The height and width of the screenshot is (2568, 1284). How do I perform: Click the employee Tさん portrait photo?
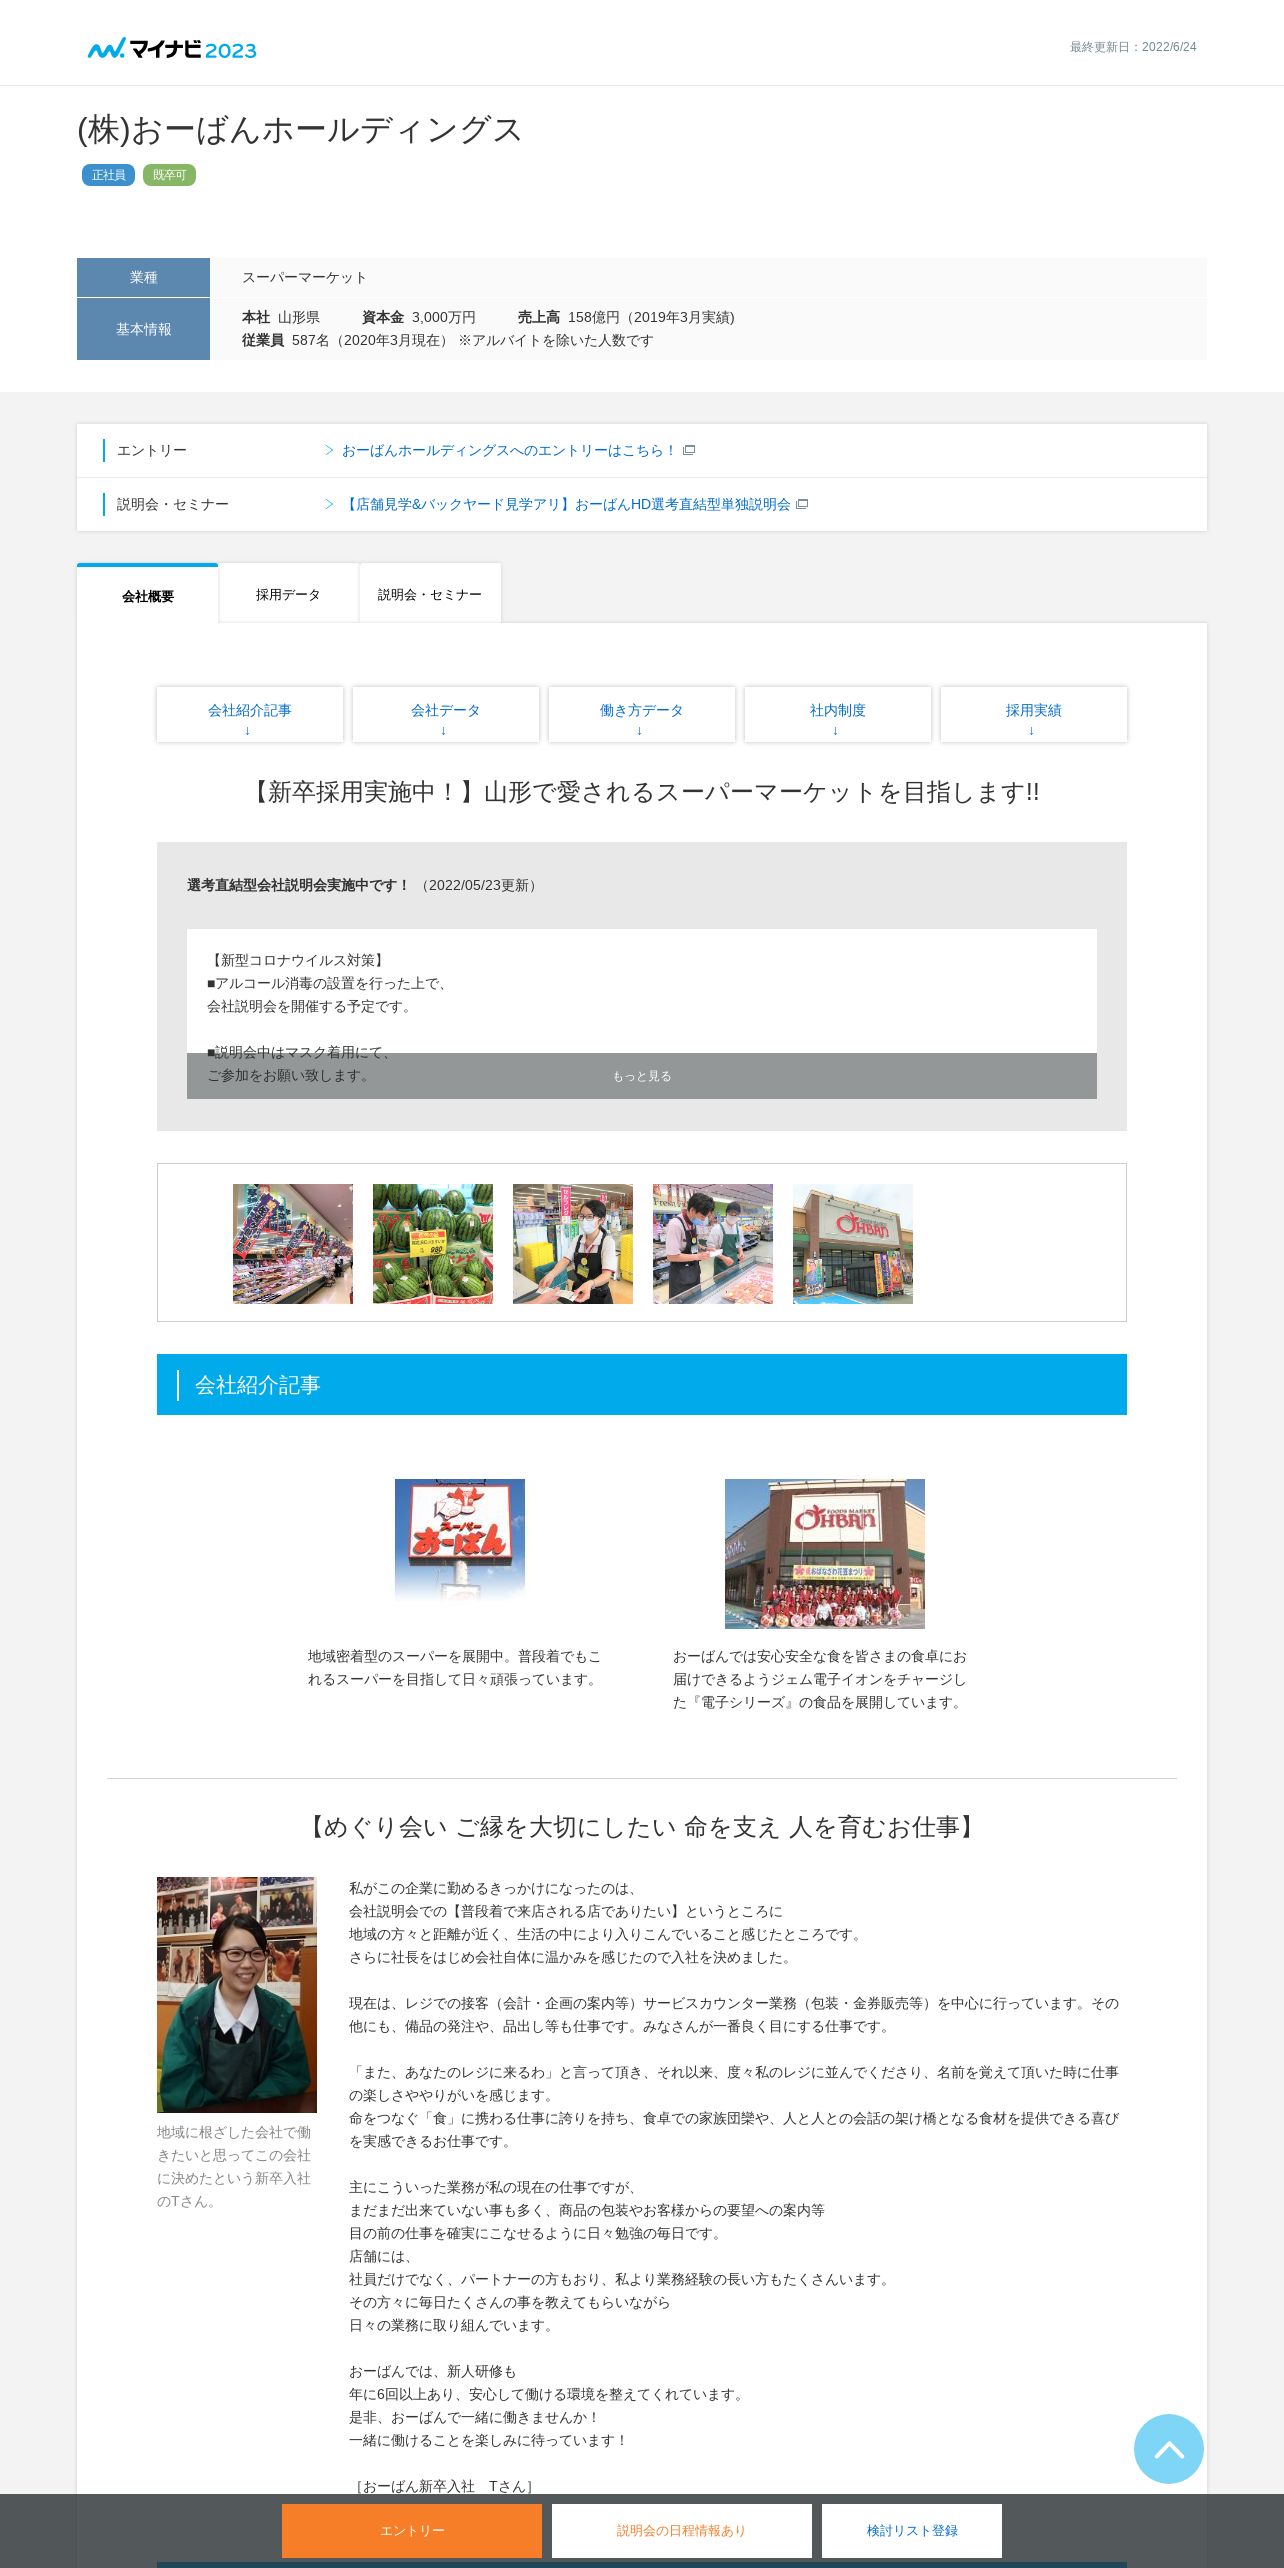click(x=237, y=1995)
